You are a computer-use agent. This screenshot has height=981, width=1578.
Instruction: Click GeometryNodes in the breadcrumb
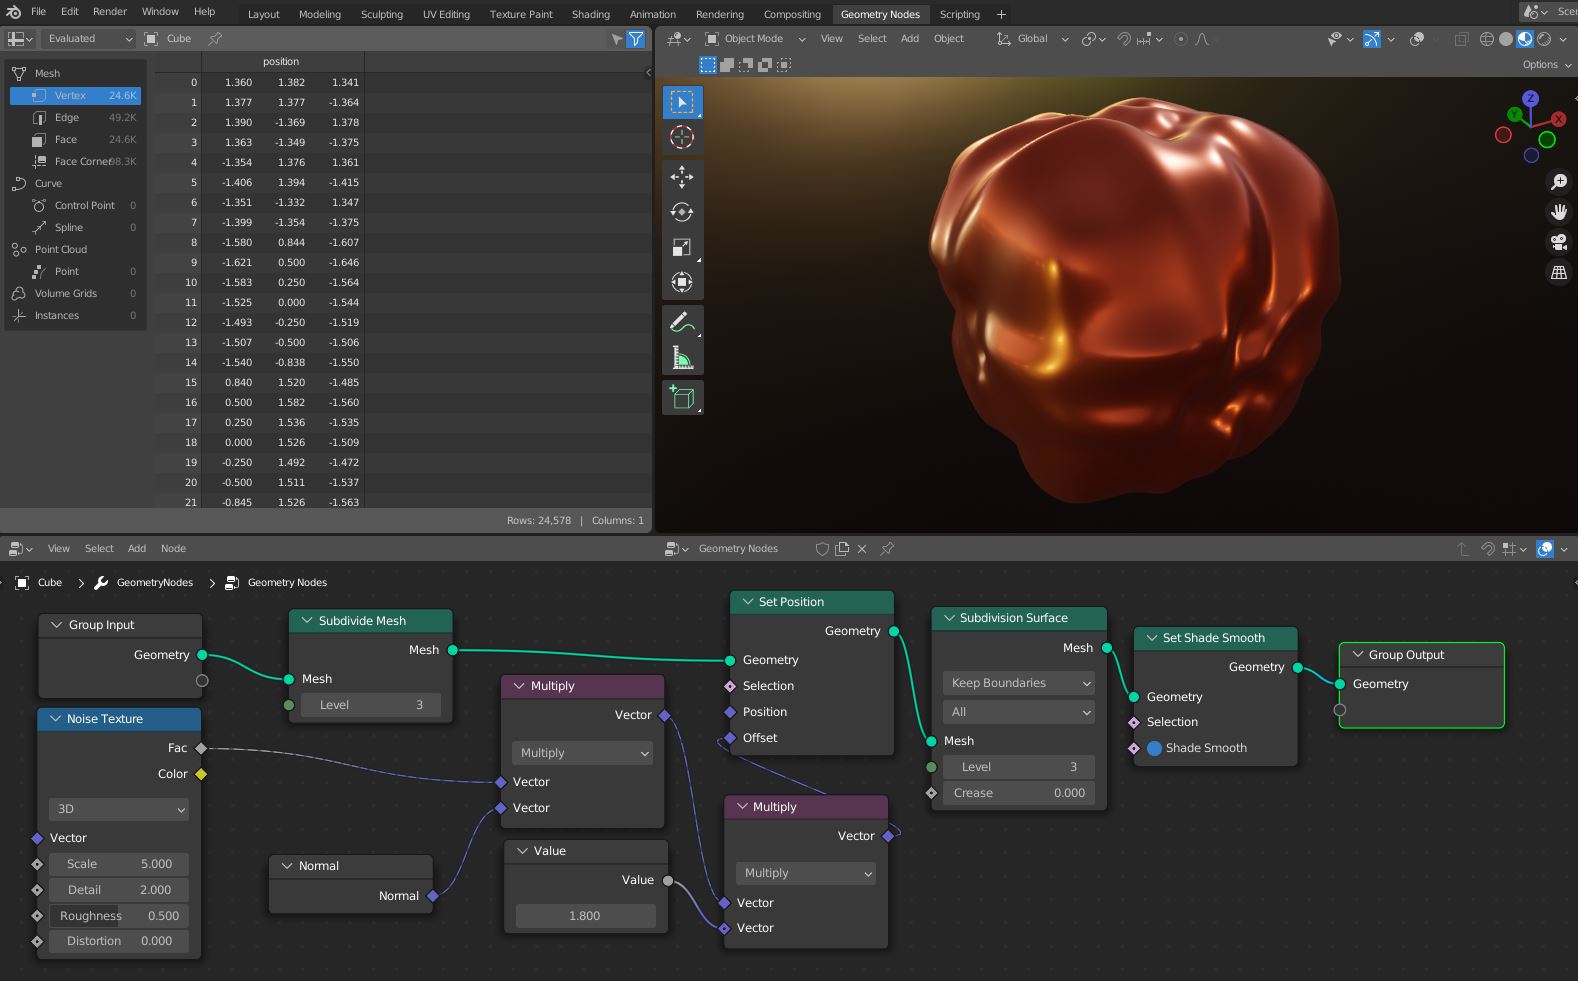pyautogui.click(x=154, y=583)
